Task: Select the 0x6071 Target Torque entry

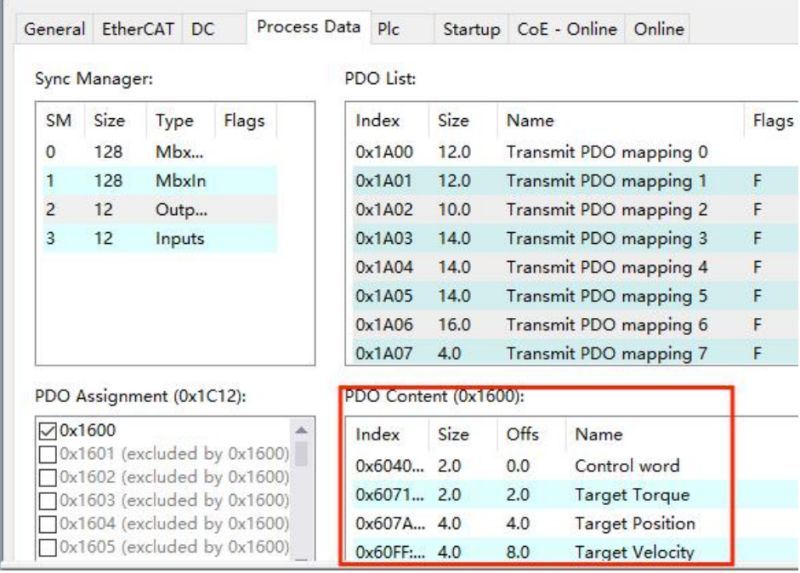Action: [x=574, y=495]
